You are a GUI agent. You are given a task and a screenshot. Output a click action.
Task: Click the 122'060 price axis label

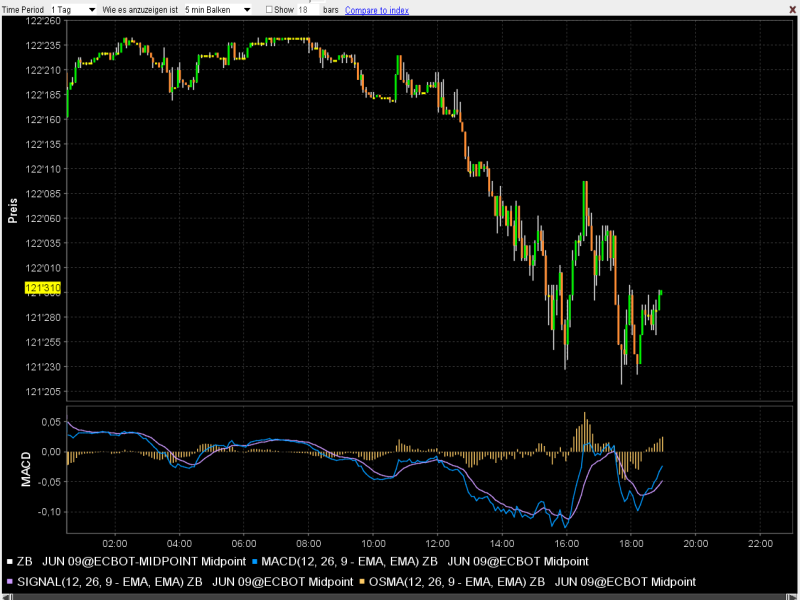[x=43, y=219]
